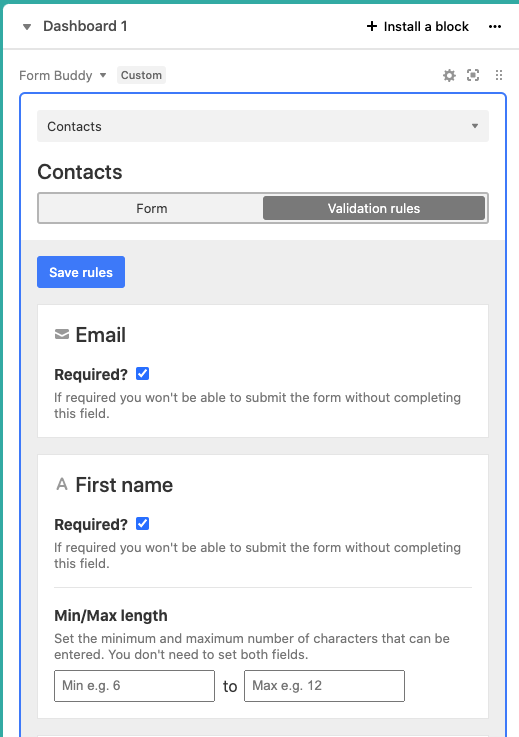Uncheck Required for the Email field

point(142,374)
